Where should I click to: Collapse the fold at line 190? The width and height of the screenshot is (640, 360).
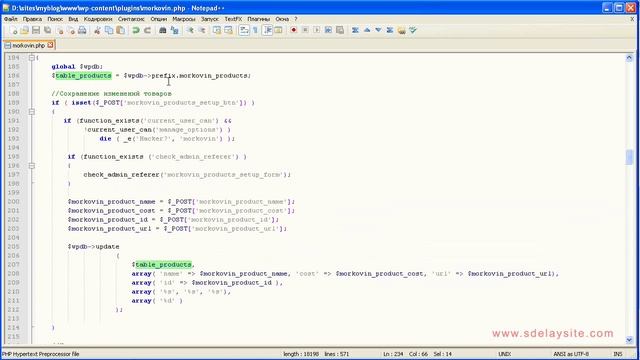(31, 111)
